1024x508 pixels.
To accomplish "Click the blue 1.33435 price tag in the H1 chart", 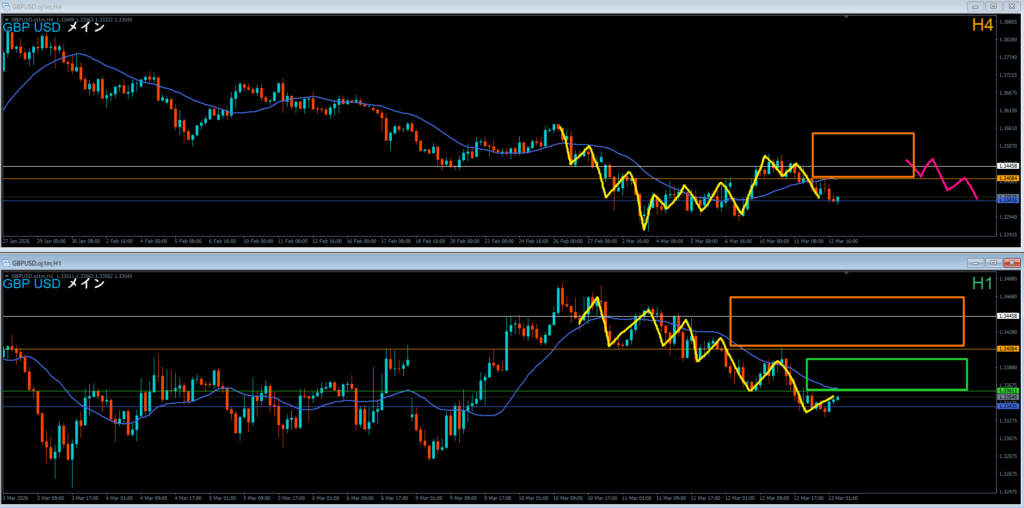I will click(x=1008, y=406).
